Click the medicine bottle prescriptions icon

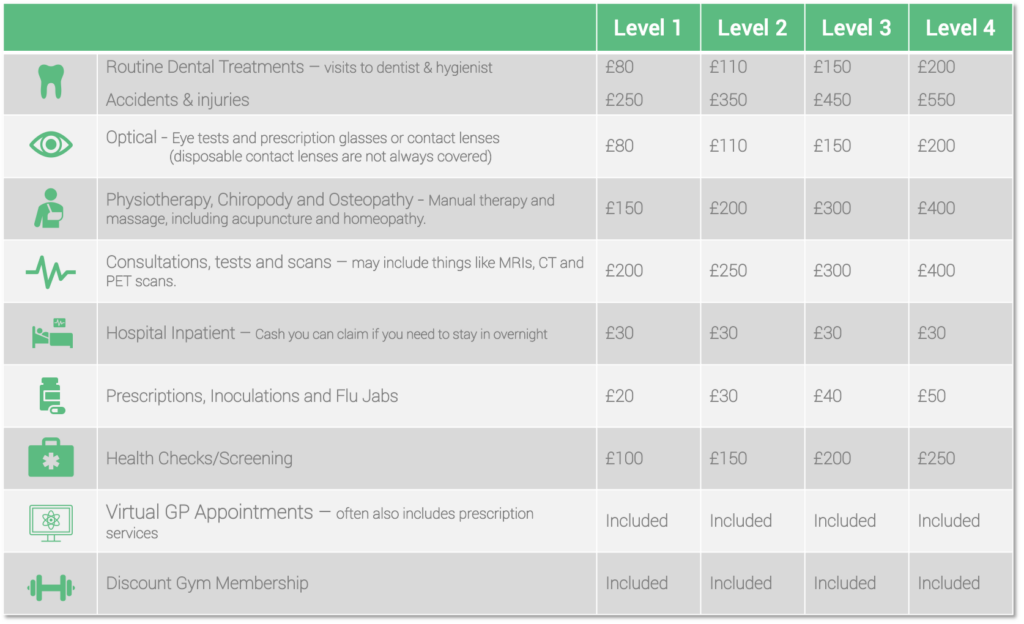[52, 396]
